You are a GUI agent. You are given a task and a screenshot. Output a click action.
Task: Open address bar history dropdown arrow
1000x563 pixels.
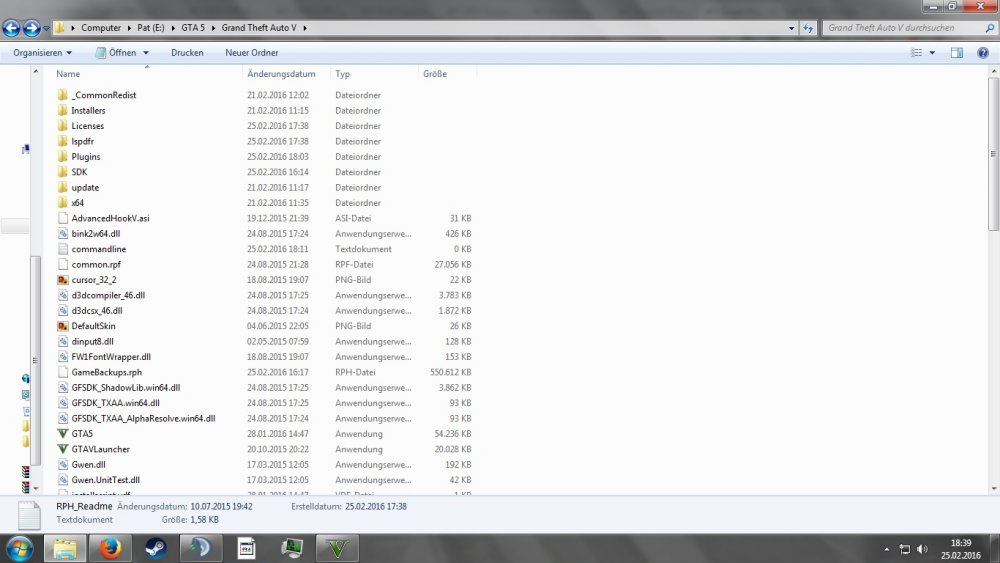[x=791, y=28]
